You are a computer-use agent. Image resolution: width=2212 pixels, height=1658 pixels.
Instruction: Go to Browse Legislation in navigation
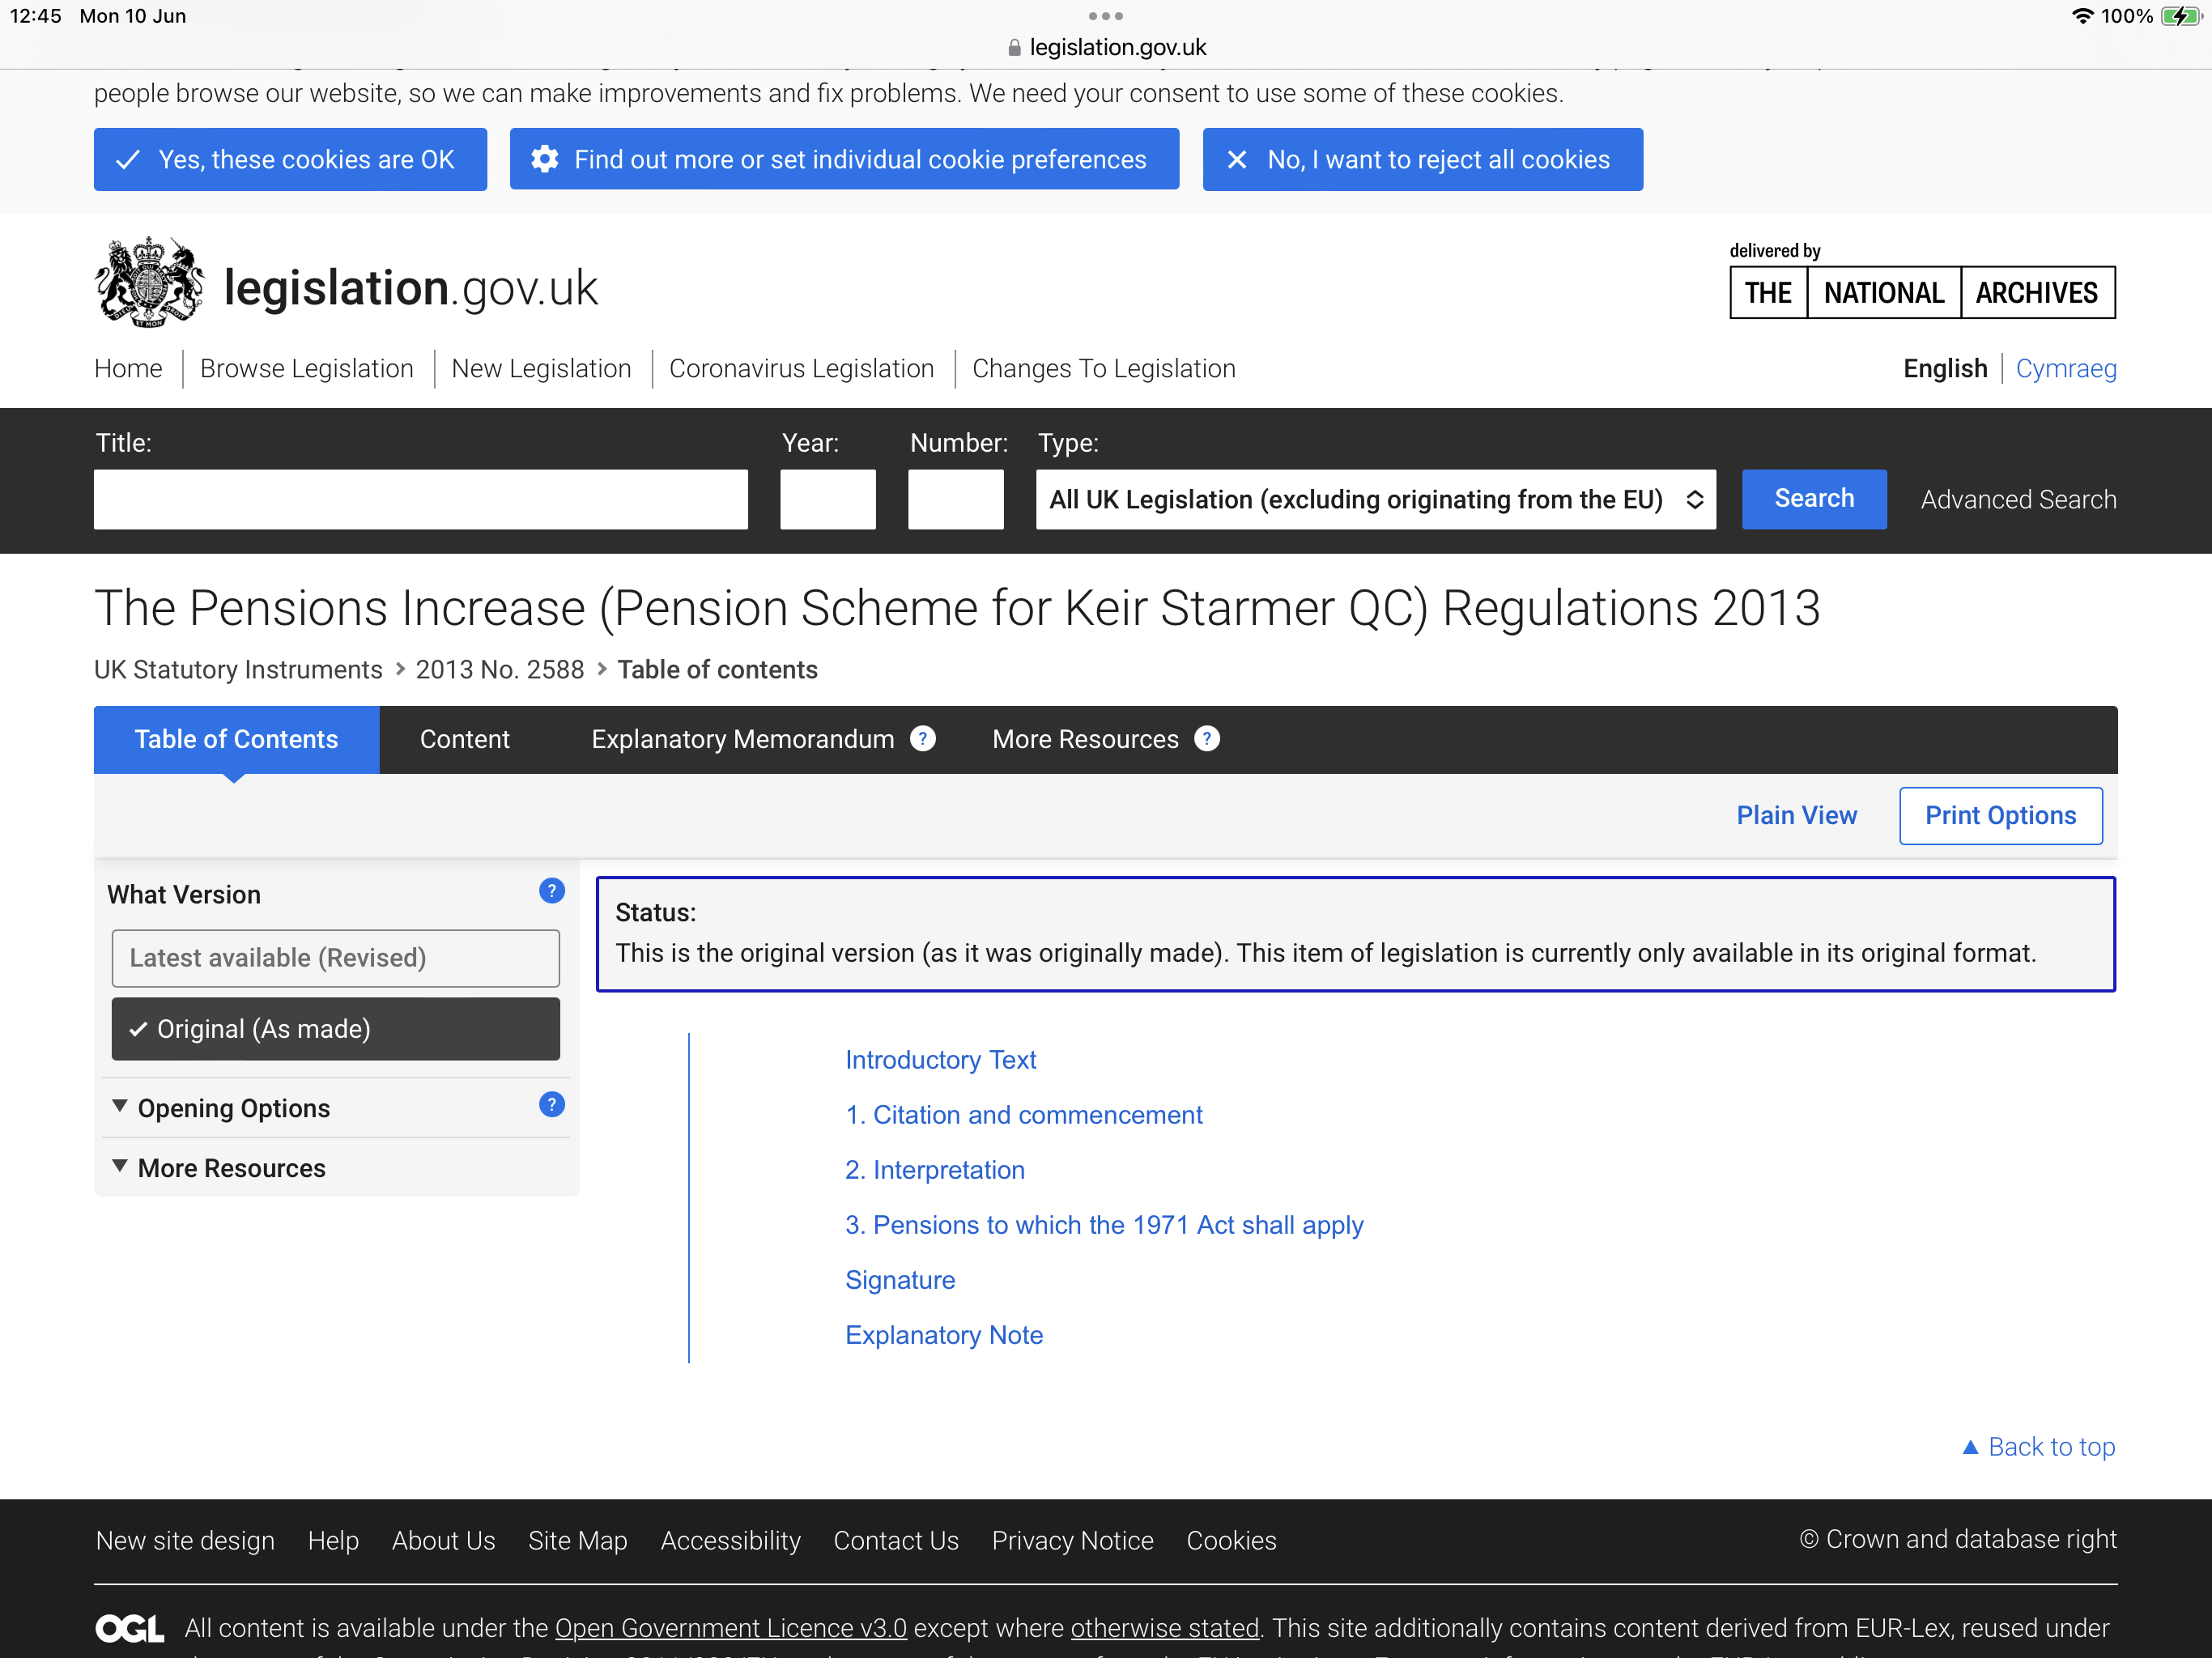click(x=306, y=369)
